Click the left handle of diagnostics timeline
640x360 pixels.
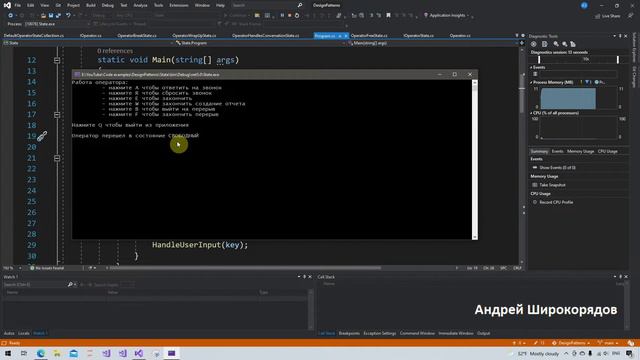pyautogui.click(x=539, y=60)
